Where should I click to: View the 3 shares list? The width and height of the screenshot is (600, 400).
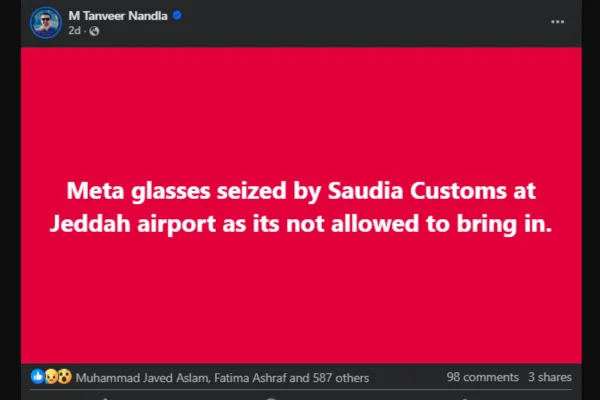point(549,378)
